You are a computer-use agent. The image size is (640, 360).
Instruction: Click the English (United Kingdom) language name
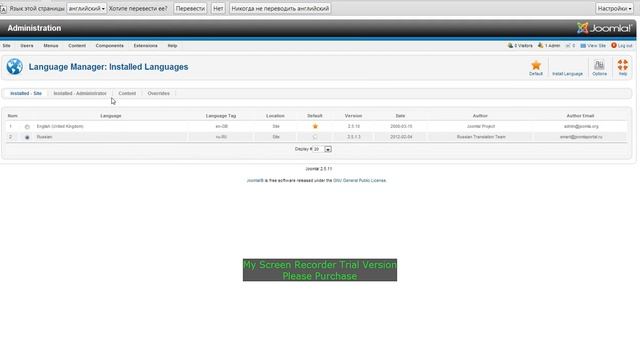[x=60, y=127]
